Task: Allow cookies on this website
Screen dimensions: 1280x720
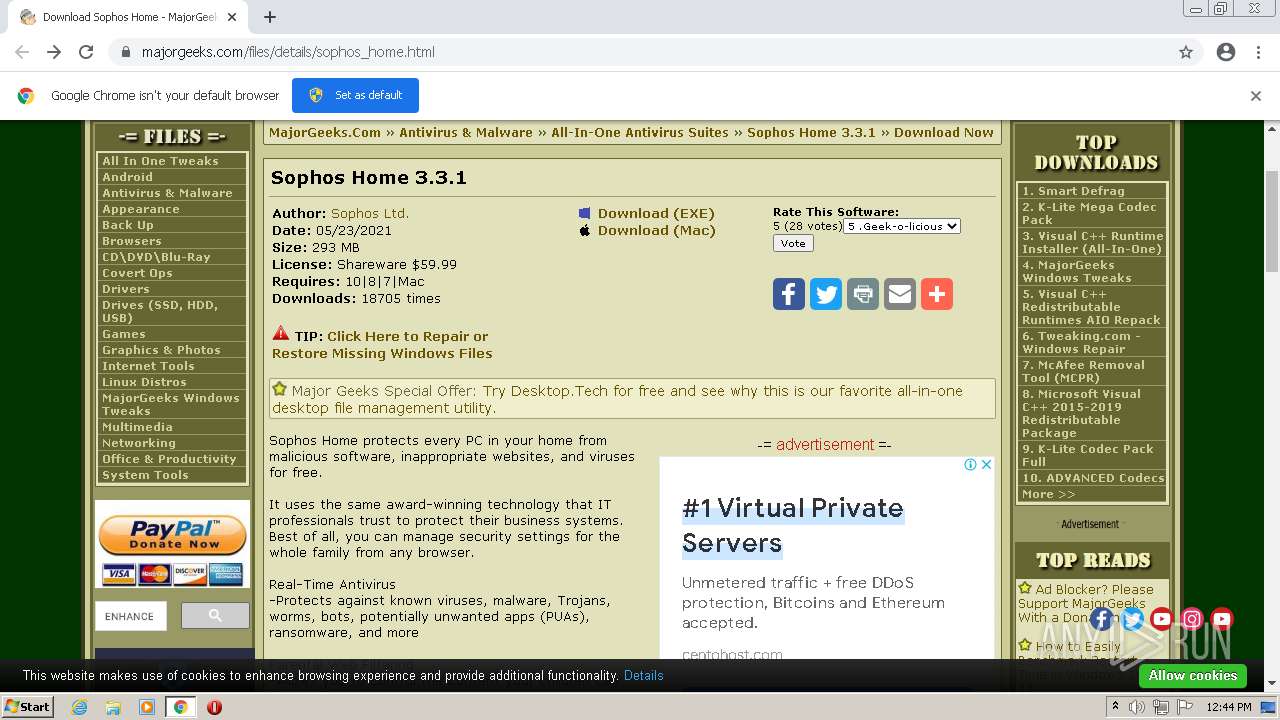Action: tap(1192, 676)
